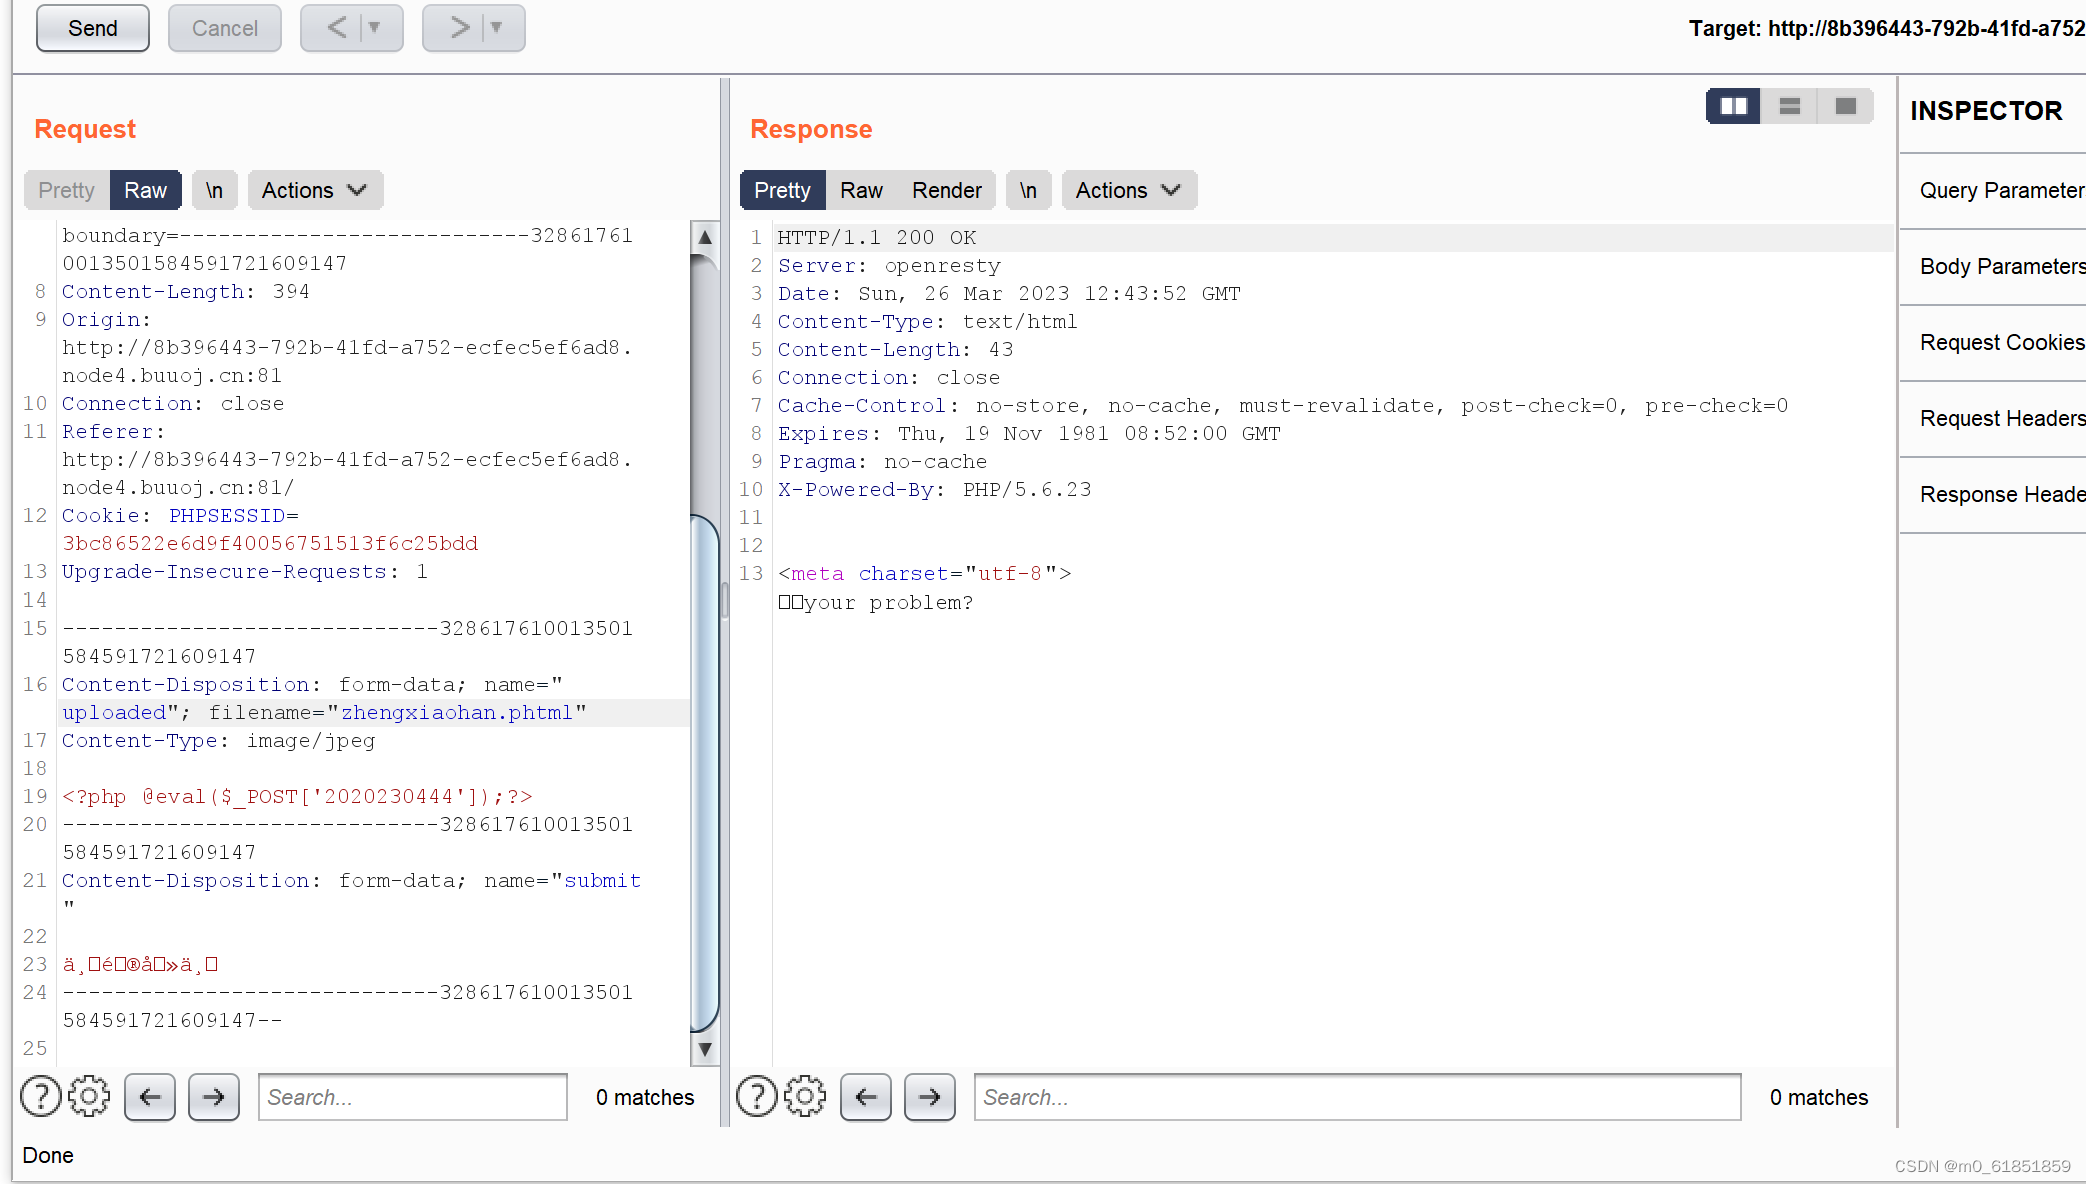The image size is (2086, 1184).
Task: Switch to side-by-side split layout icon
Action: pos(1733,106)
